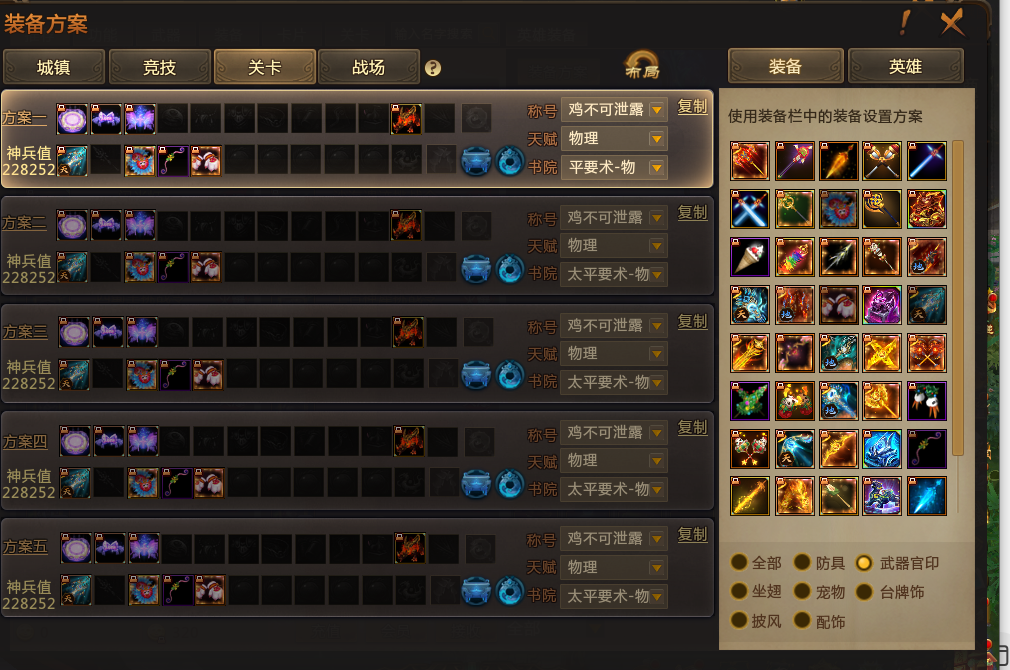The width and height of the screenshot is (1010, 670).
Task: Open the 英雄 panel button
Action: tap(906, 66)
